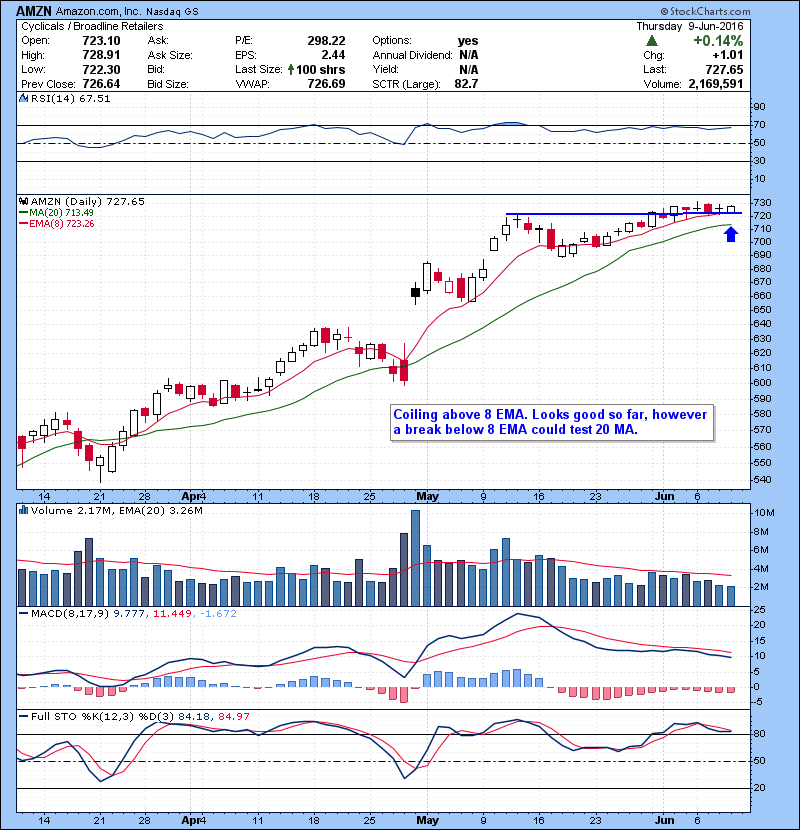The height and width of the screenshot is (830, 800).
Task: Click the 90 label on the RSI axis
Action: pos(759,106)
